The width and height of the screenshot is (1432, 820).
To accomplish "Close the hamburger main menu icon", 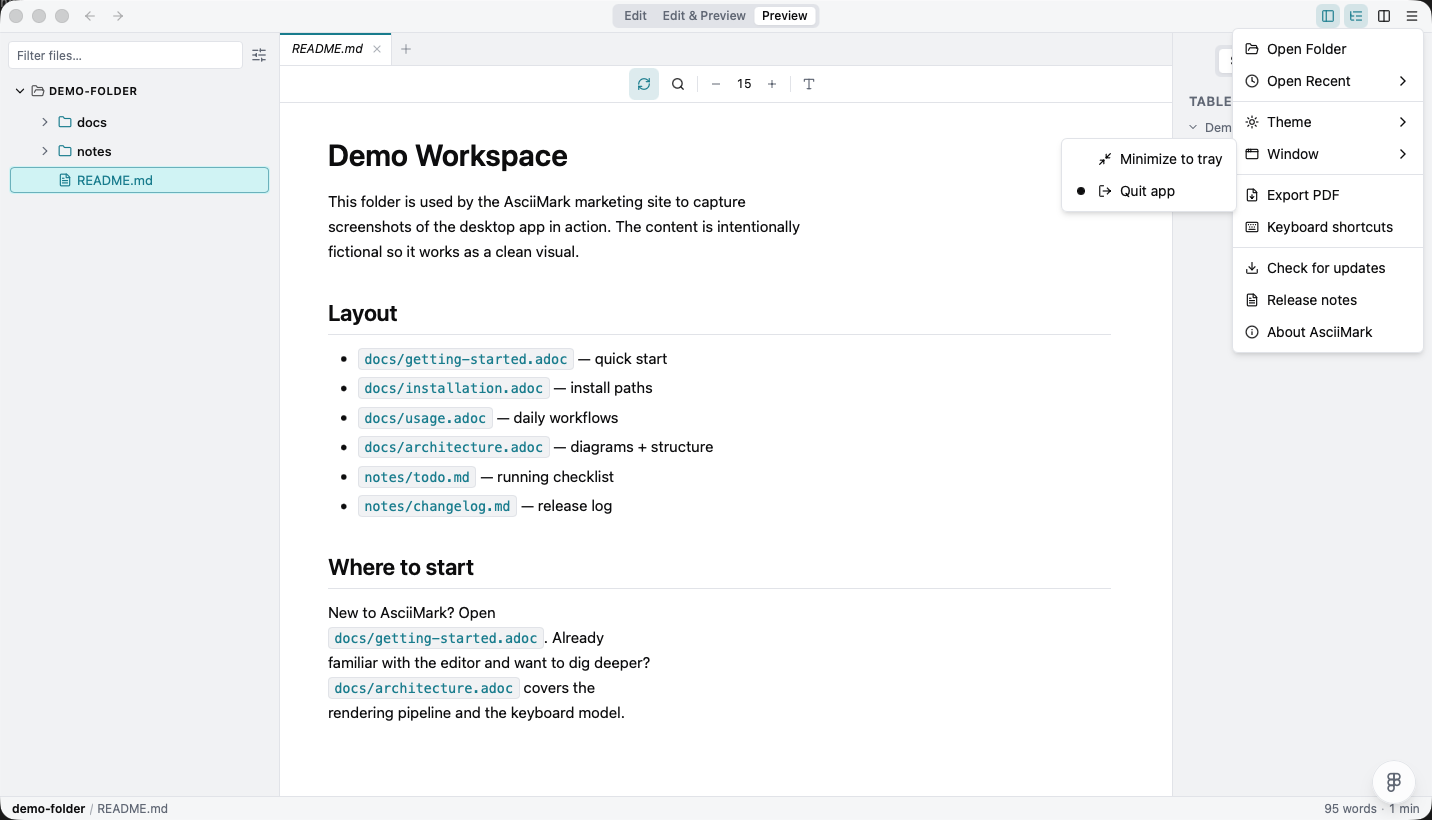I will tap(1412, 16).
